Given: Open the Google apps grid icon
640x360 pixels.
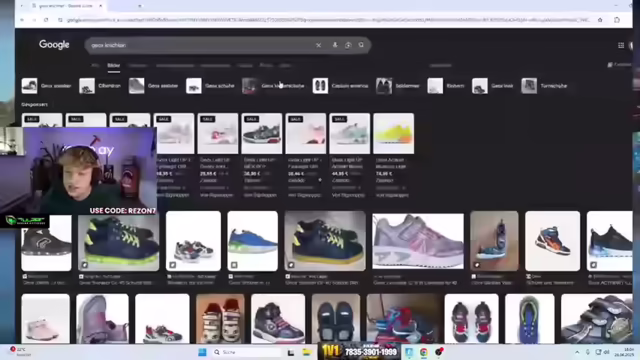Looking at the screenshot, I should pyautogui.click(x=621, y=45).
